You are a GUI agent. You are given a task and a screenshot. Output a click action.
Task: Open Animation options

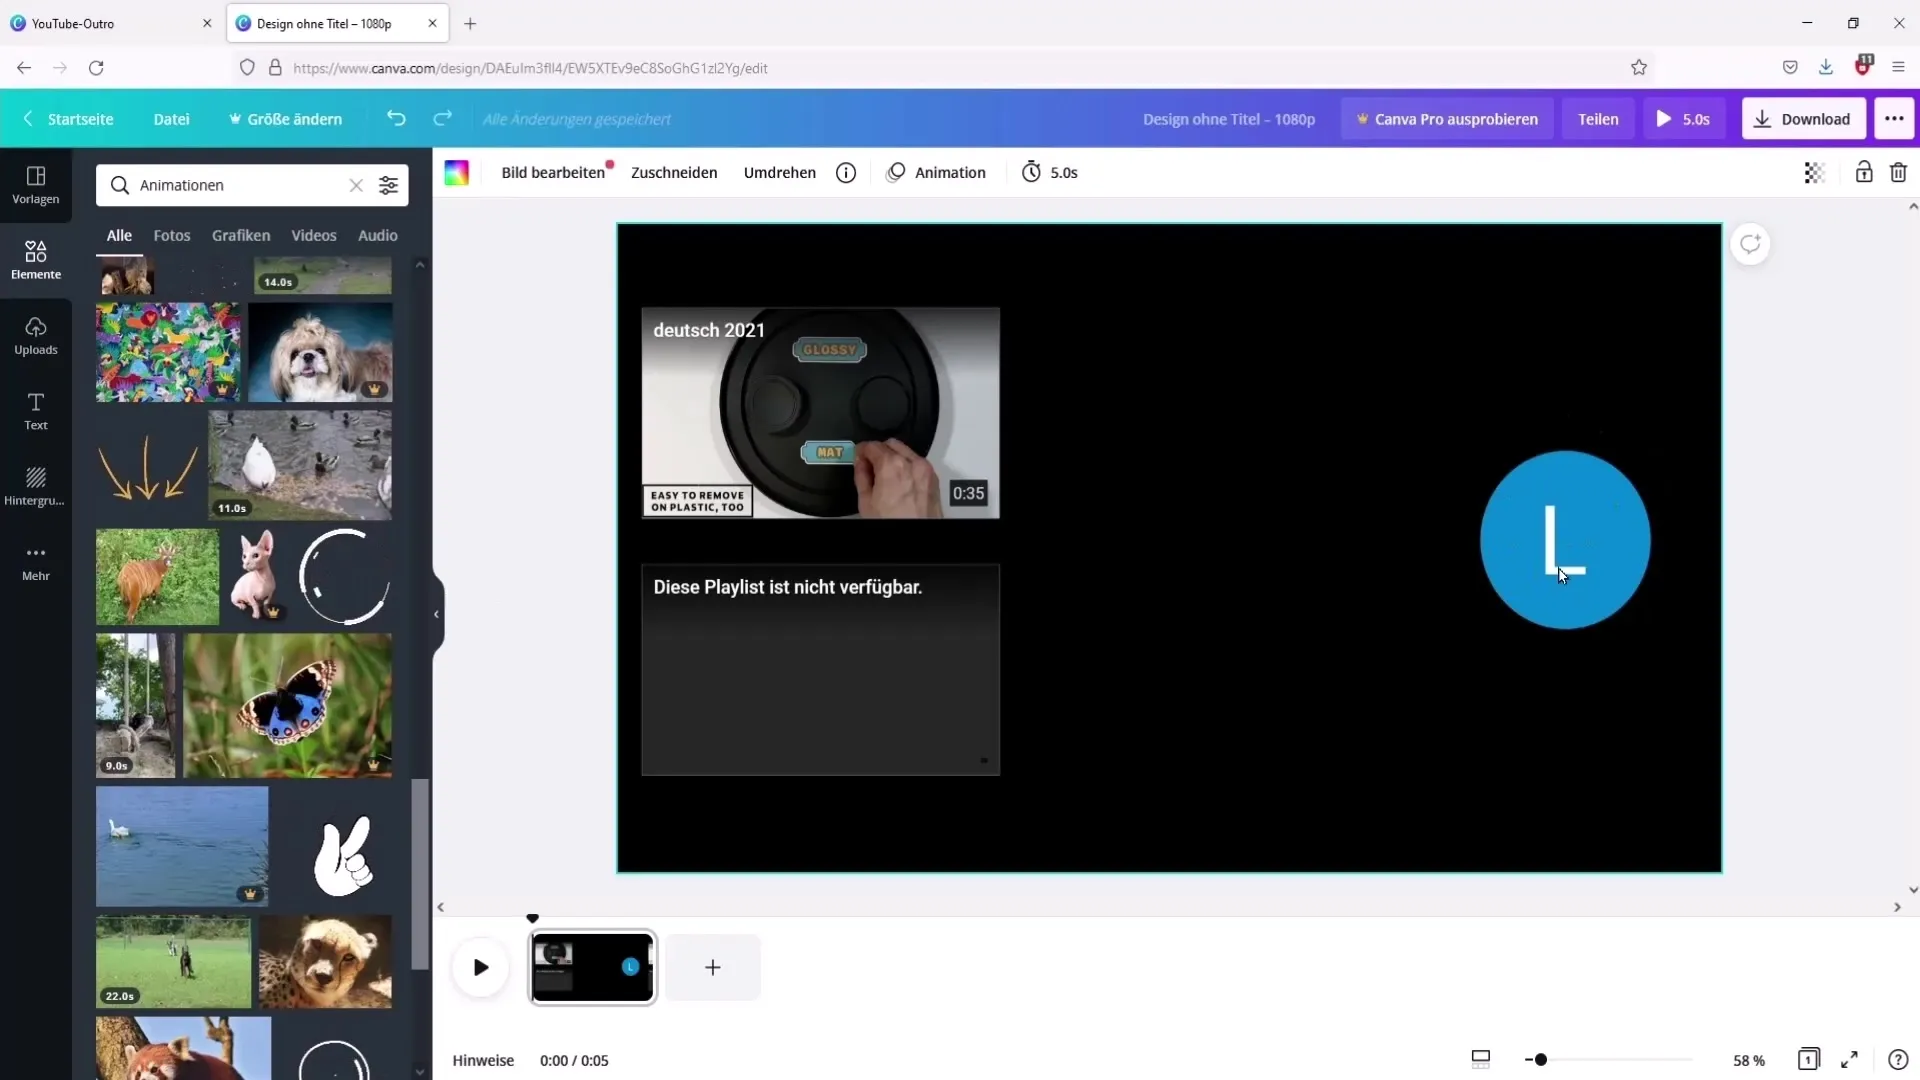(x=936, y=172)
